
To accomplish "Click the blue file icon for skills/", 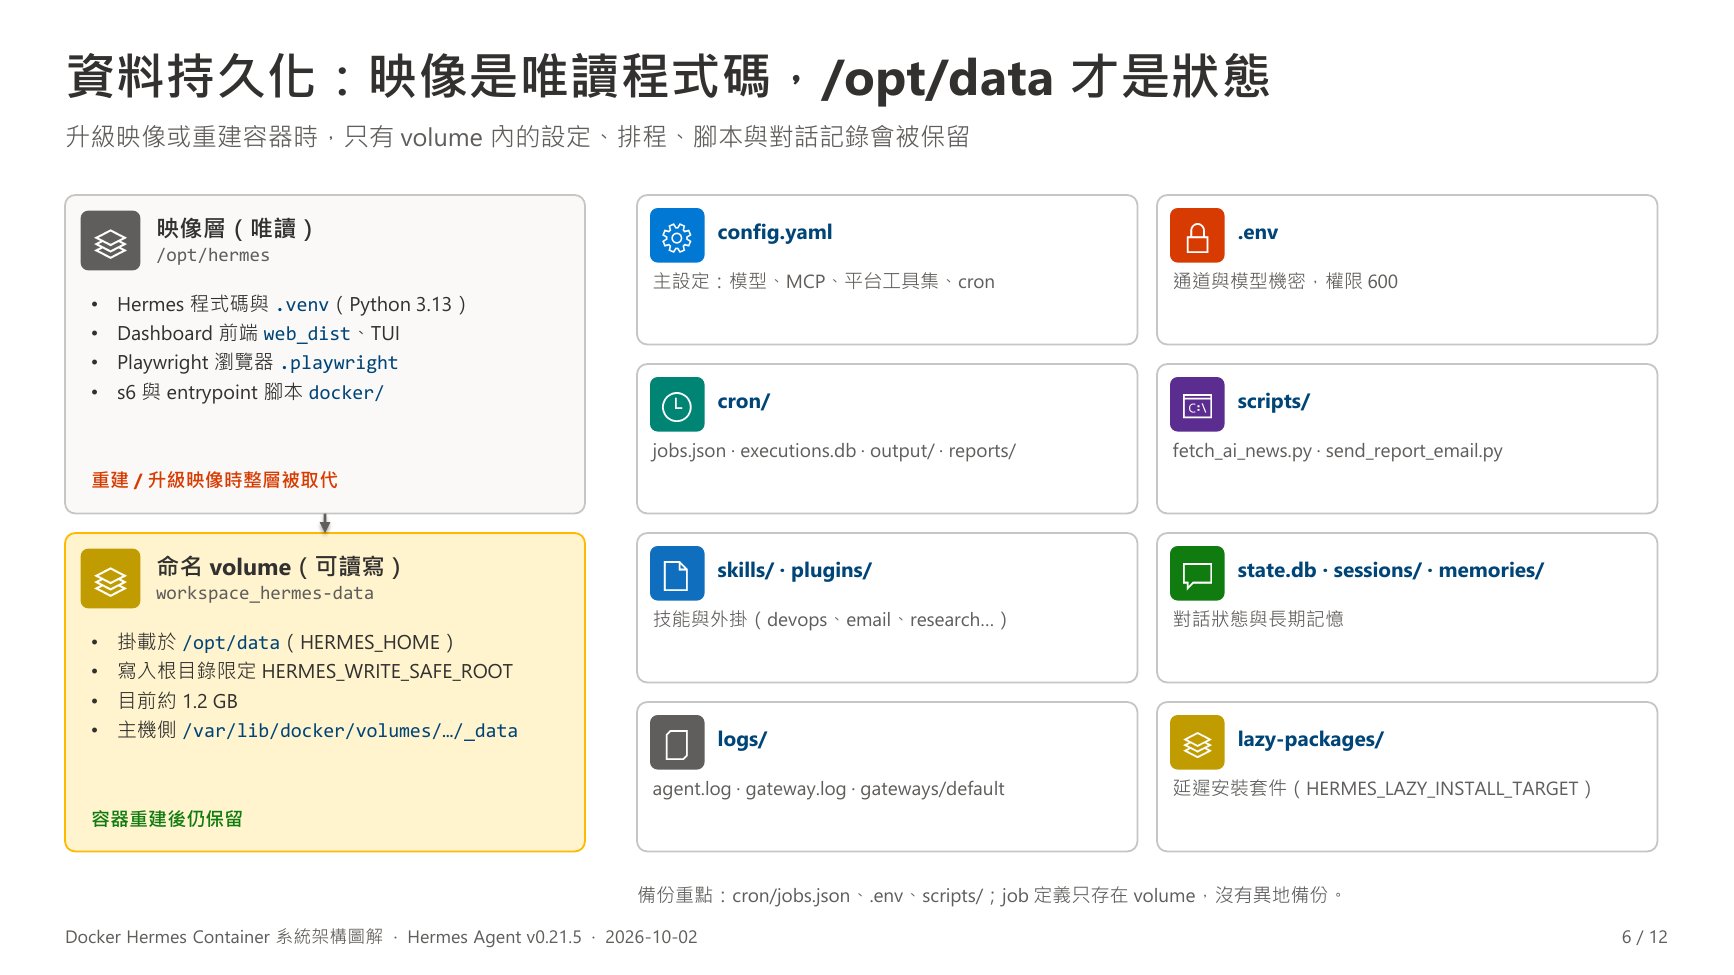I will [677, 574].
